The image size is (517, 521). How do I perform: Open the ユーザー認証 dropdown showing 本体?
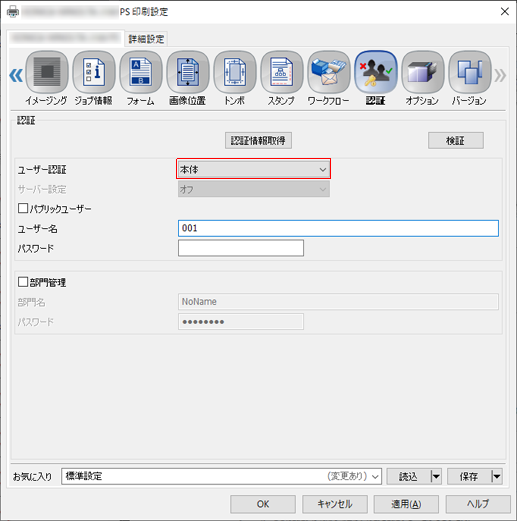point(253,169)
